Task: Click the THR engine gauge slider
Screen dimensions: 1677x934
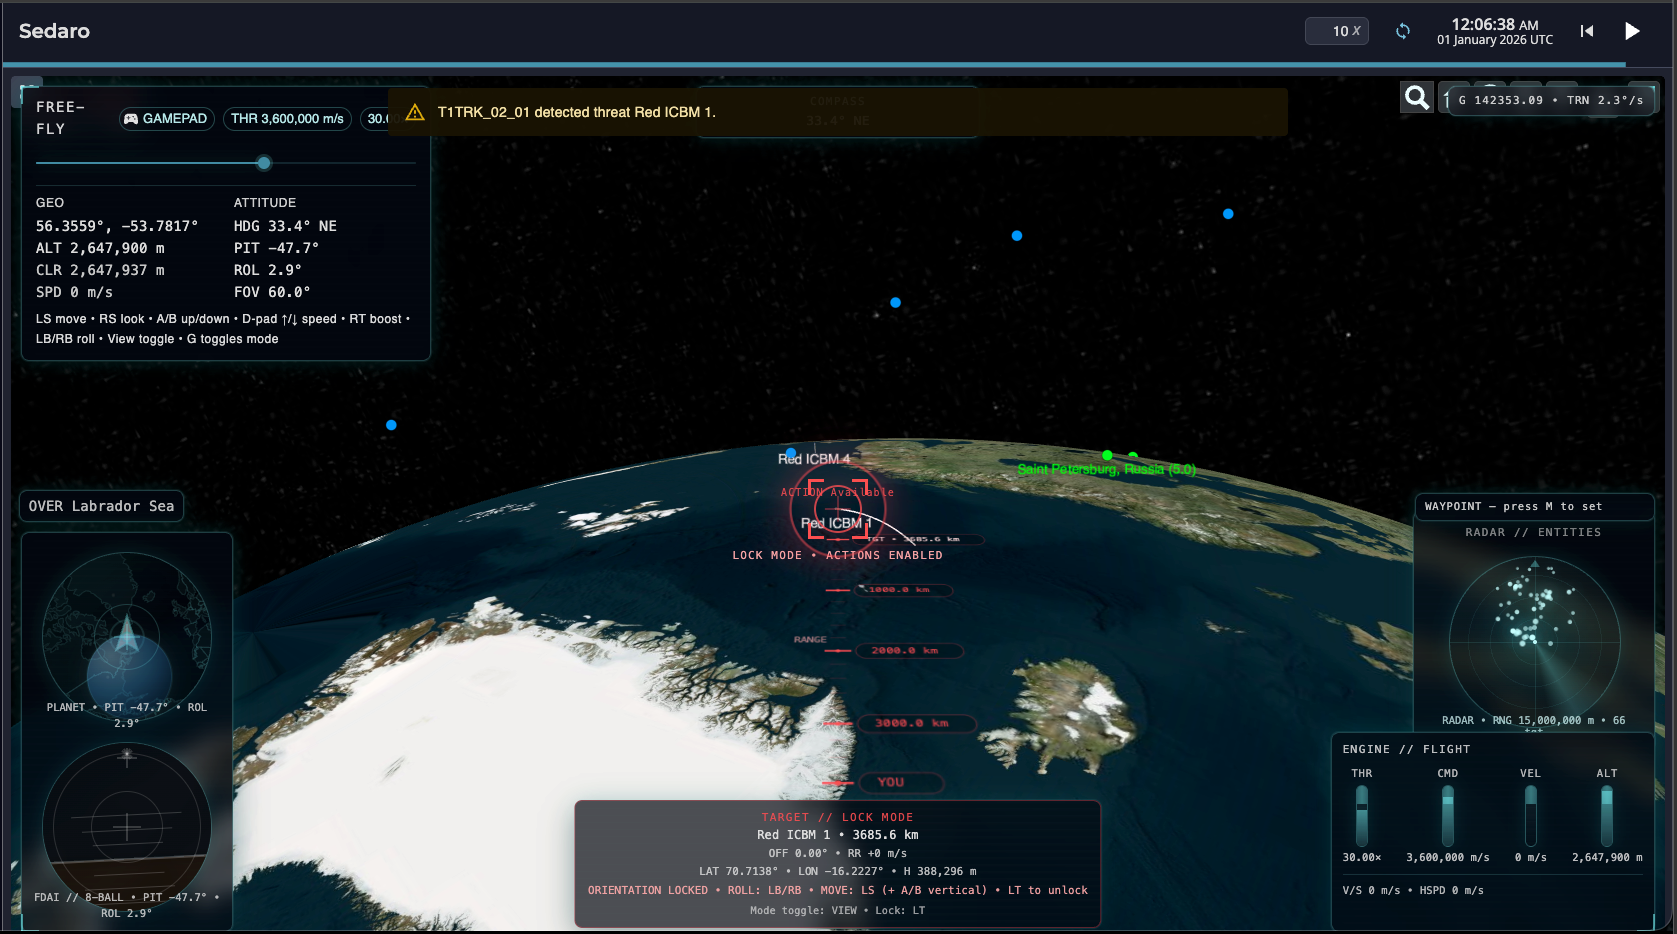Action: point(1362,816)
